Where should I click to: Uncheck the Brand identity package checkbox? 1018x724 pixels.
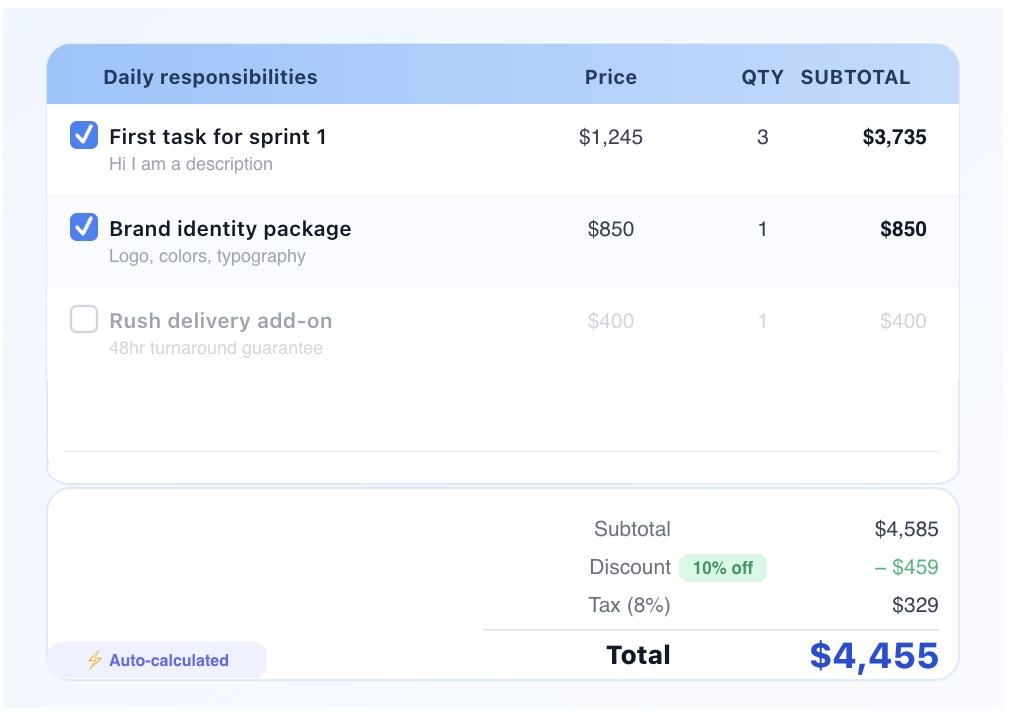coord(84,227)
